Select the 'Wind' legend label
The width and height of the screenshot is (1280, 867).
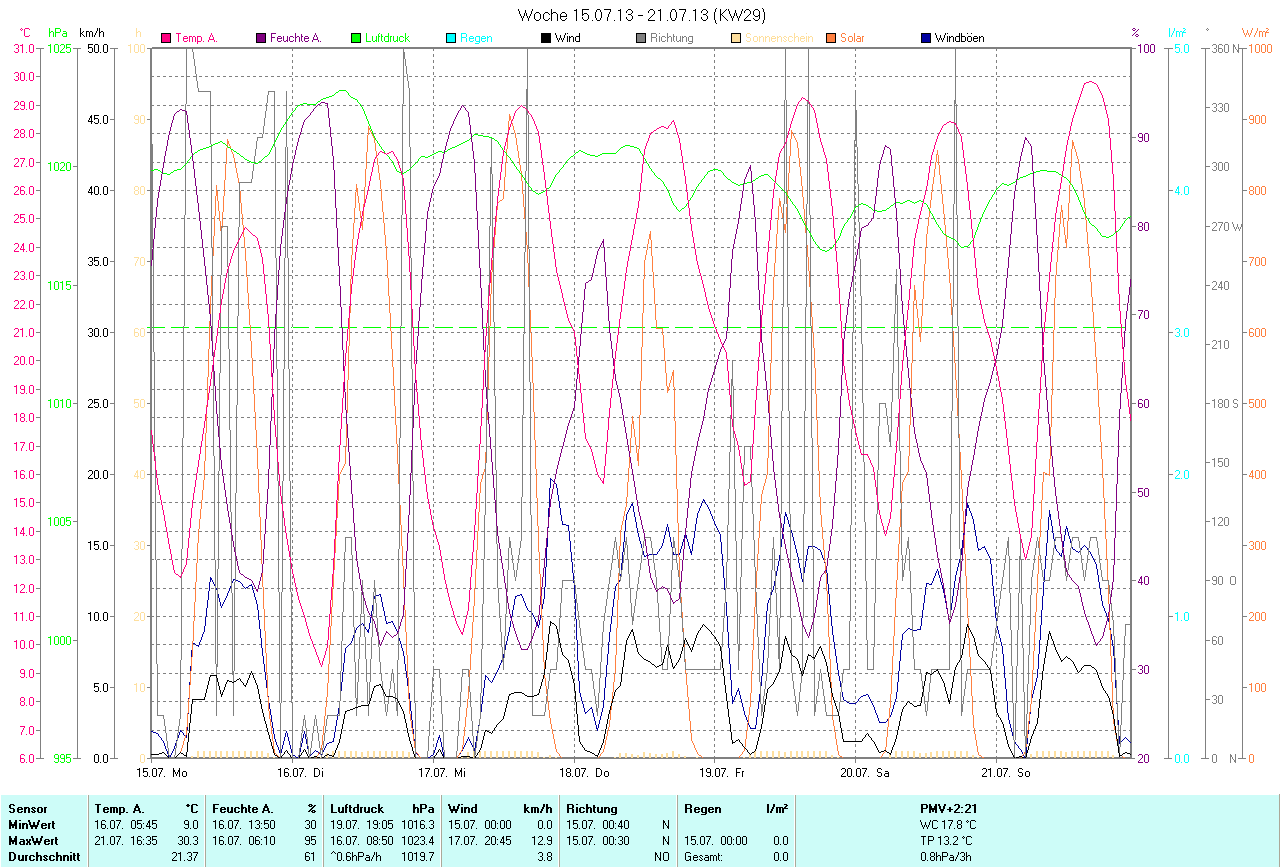(567, 38)
